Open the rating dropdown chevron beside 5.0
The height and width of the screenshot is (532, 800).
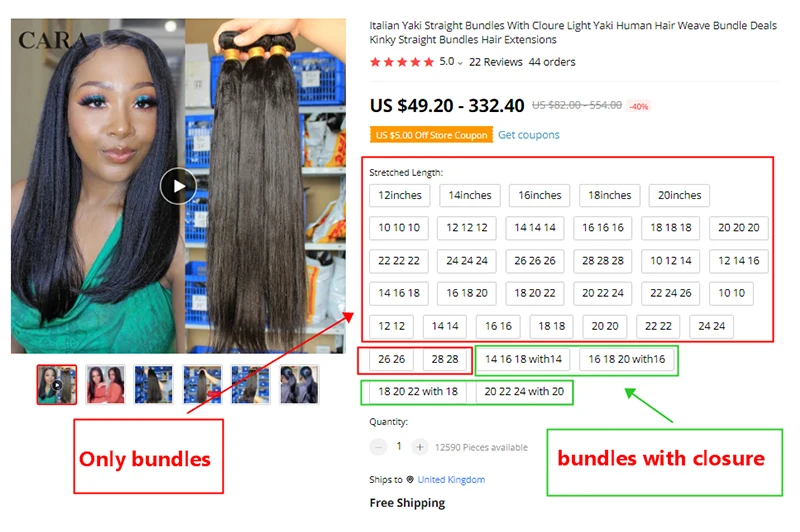pos(460,63)
